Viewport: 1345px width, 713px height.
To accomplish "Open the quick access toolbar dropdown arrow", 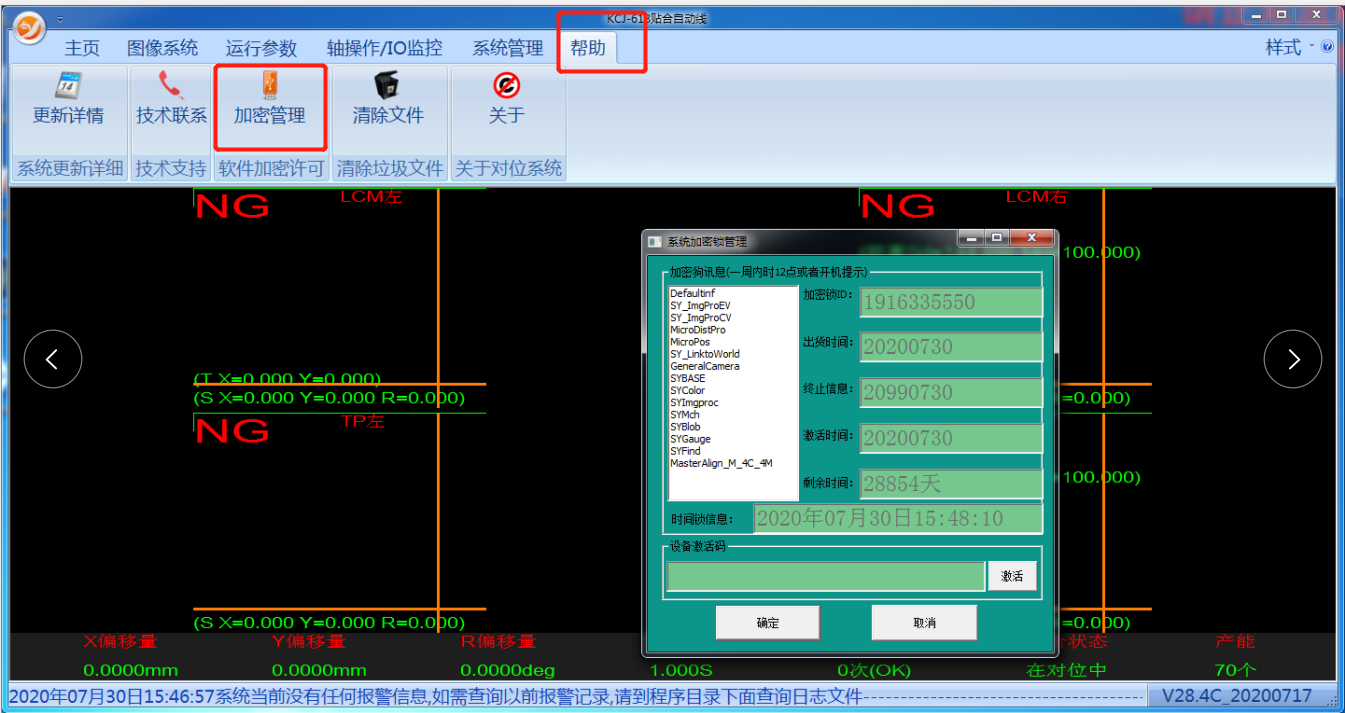I will pos(60,19).
